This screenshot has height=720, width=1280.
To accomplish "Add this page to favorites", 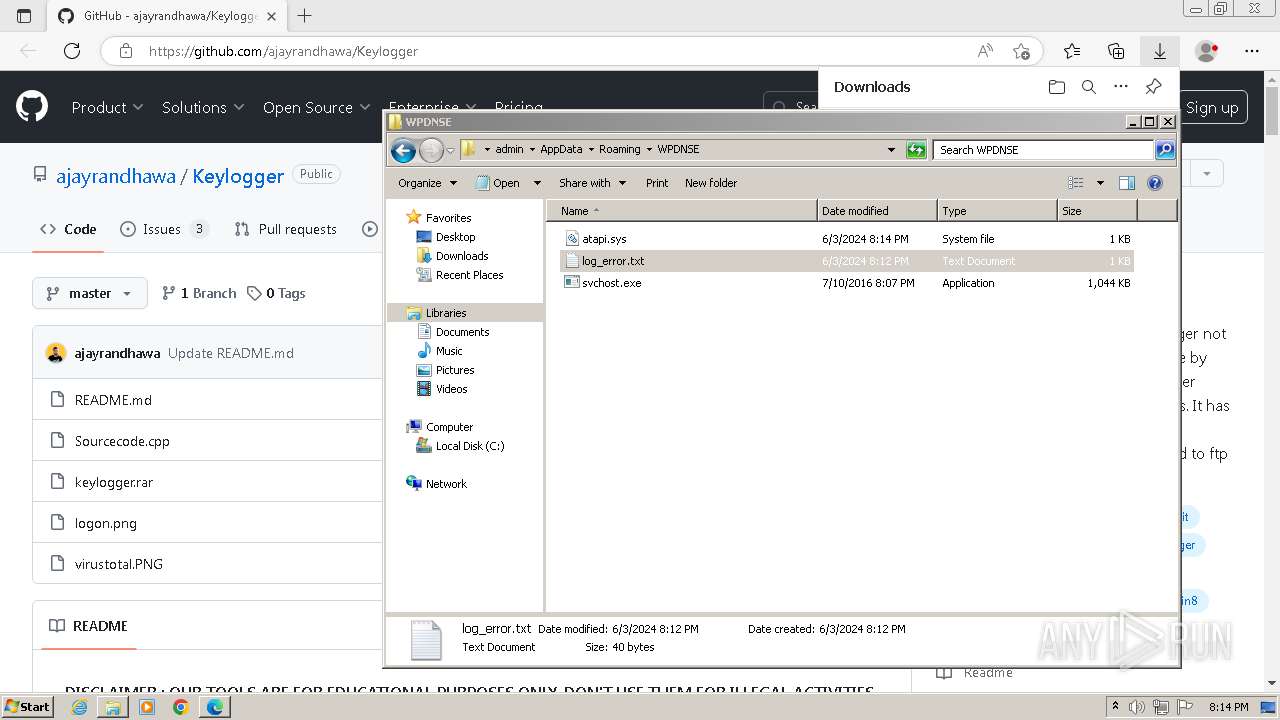I will (1021, 51).
